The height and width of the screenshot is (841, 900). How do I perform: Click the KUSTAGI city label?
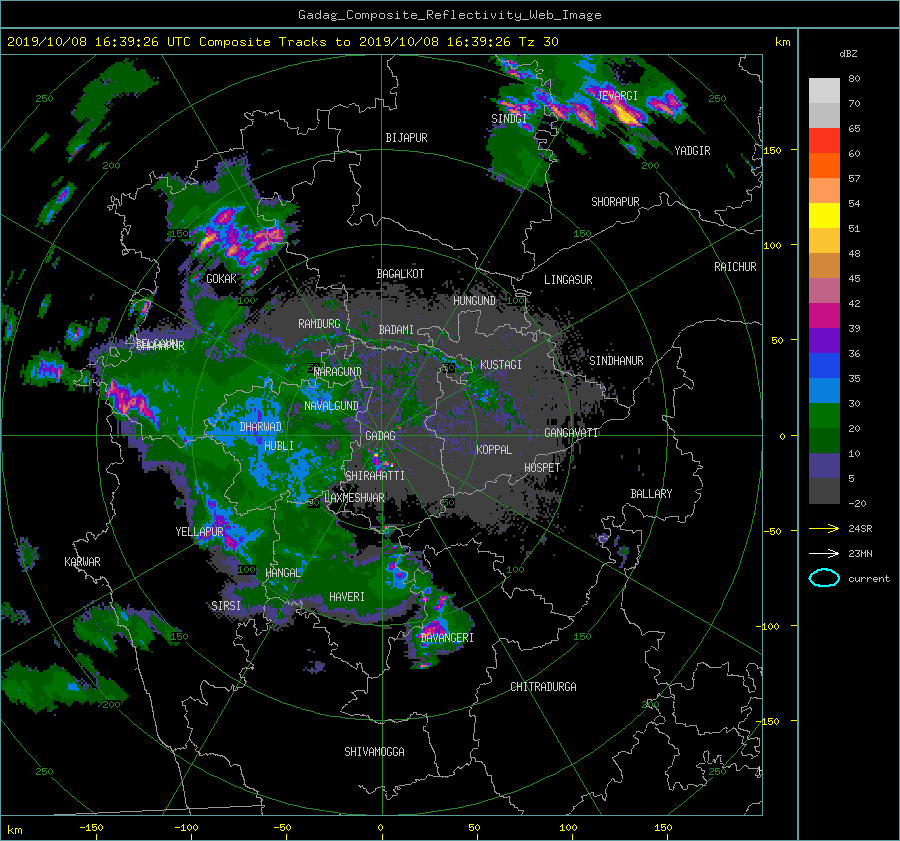[501, 365]
